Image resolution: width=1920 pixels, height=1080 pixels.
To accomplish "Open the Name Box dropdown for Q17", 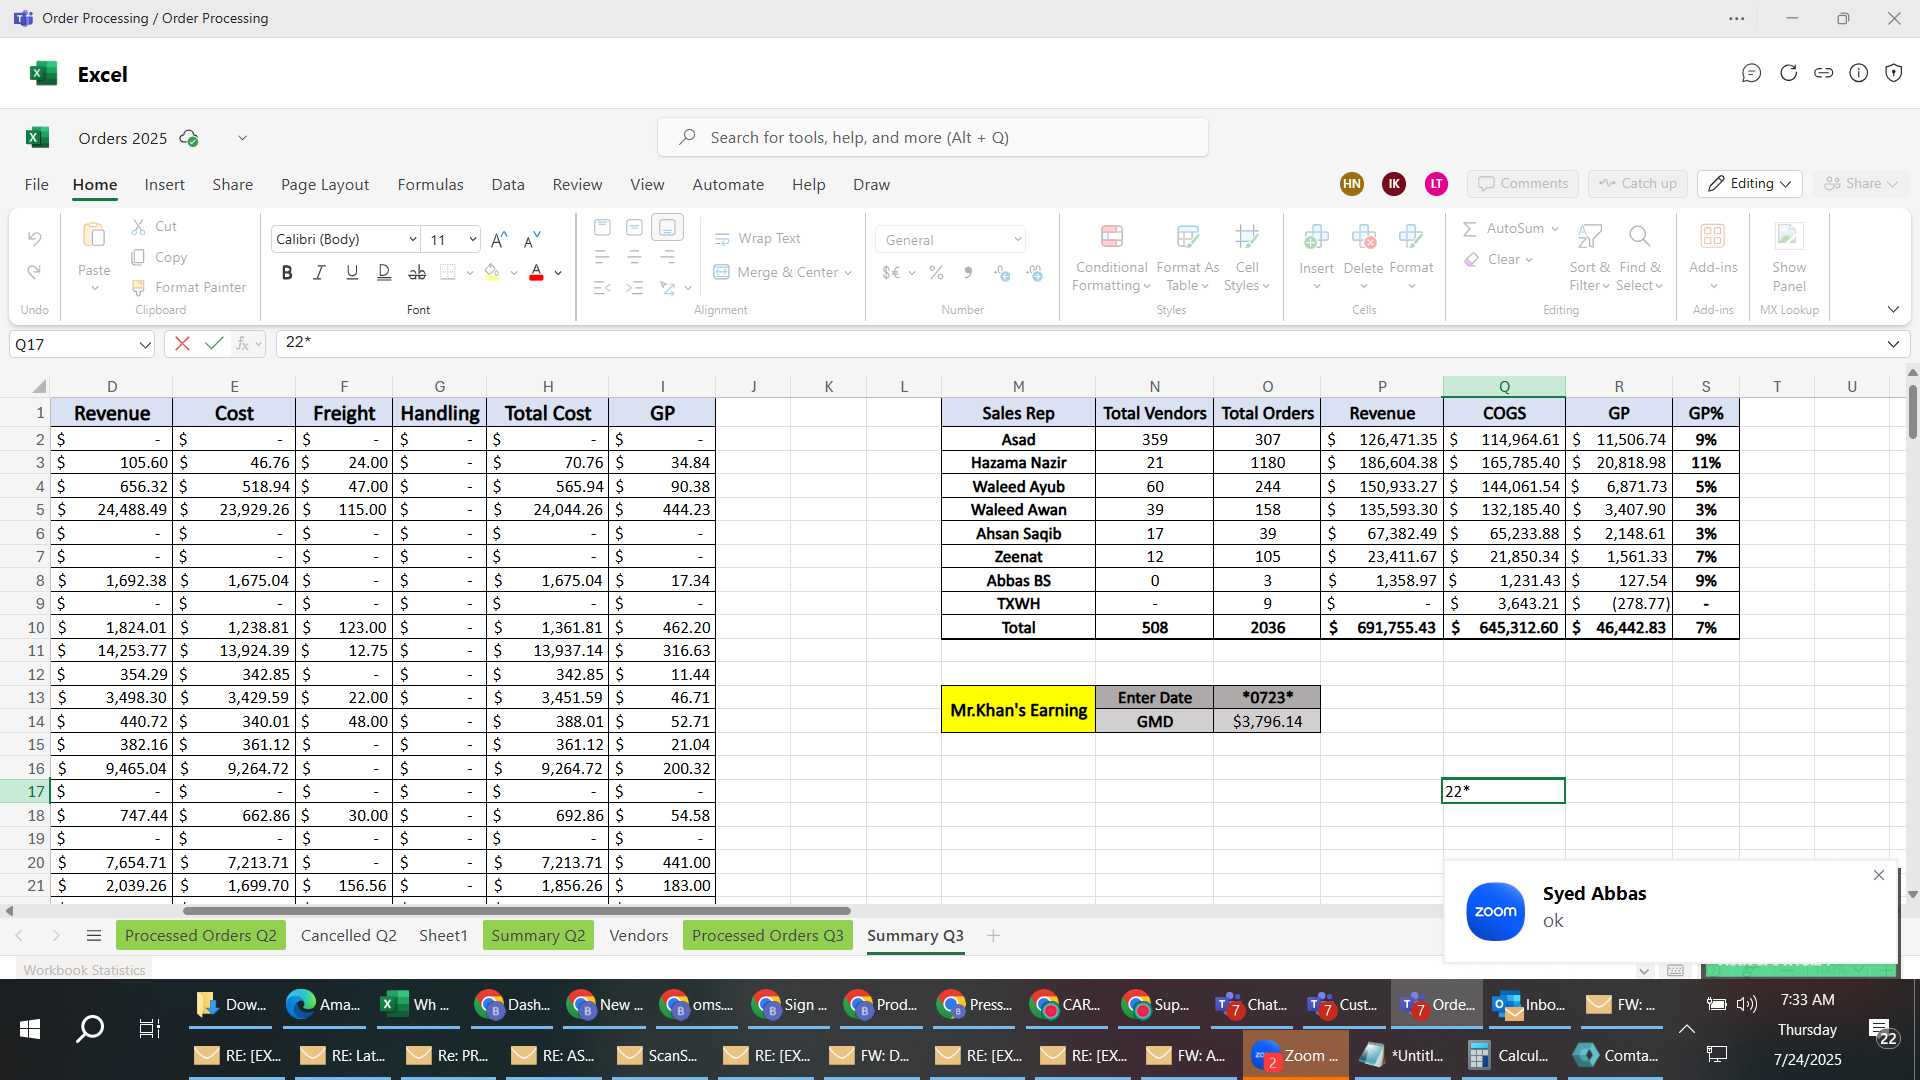I will 145,345.
